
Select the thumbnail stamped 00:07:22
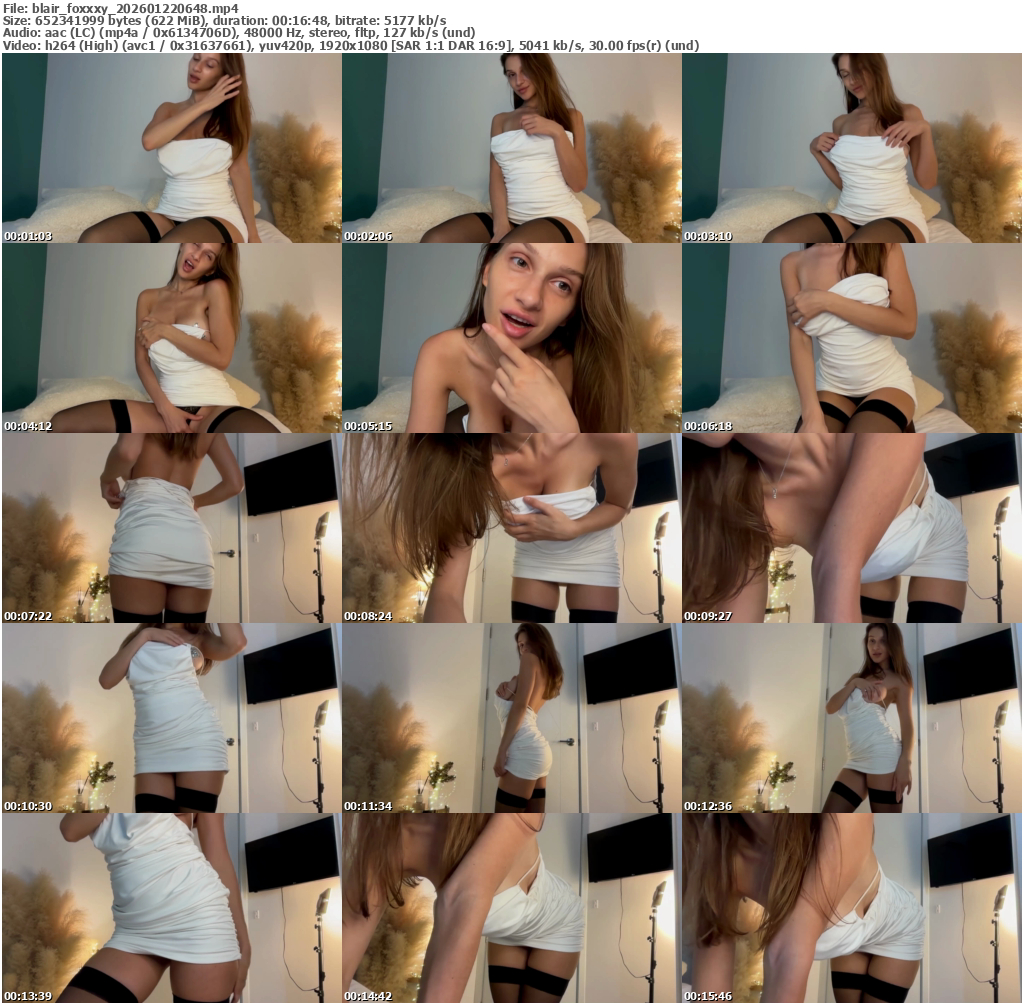[172, 528]
